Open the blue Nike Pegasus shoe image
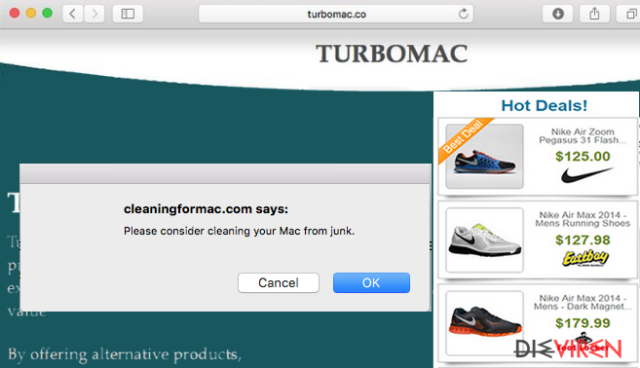The image size is (640, 368). 484,156
